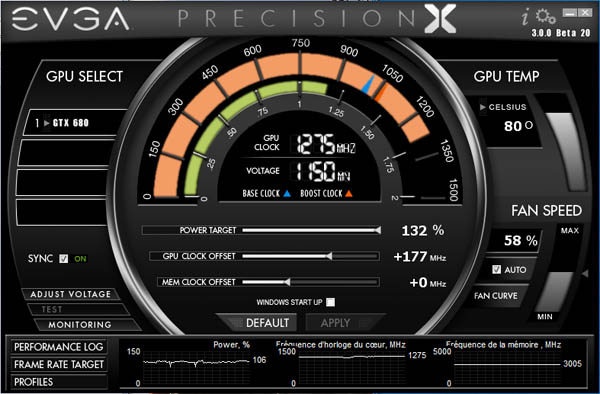The height and width of the screenshot is (394, 600).
Task: Click the 1150 mV voltage readout
Action: coord(324,171)
